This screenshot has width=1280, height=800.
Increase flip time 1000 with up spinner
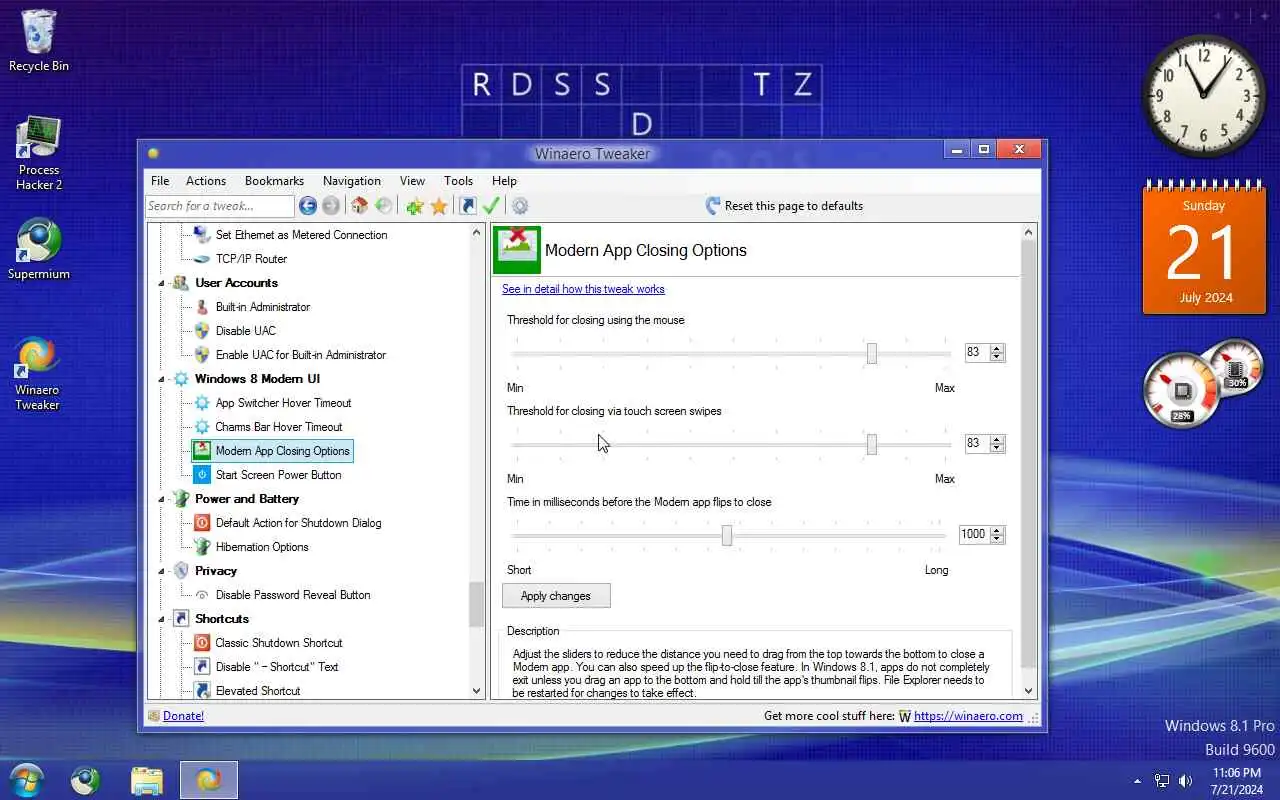[x=997, y=530]
